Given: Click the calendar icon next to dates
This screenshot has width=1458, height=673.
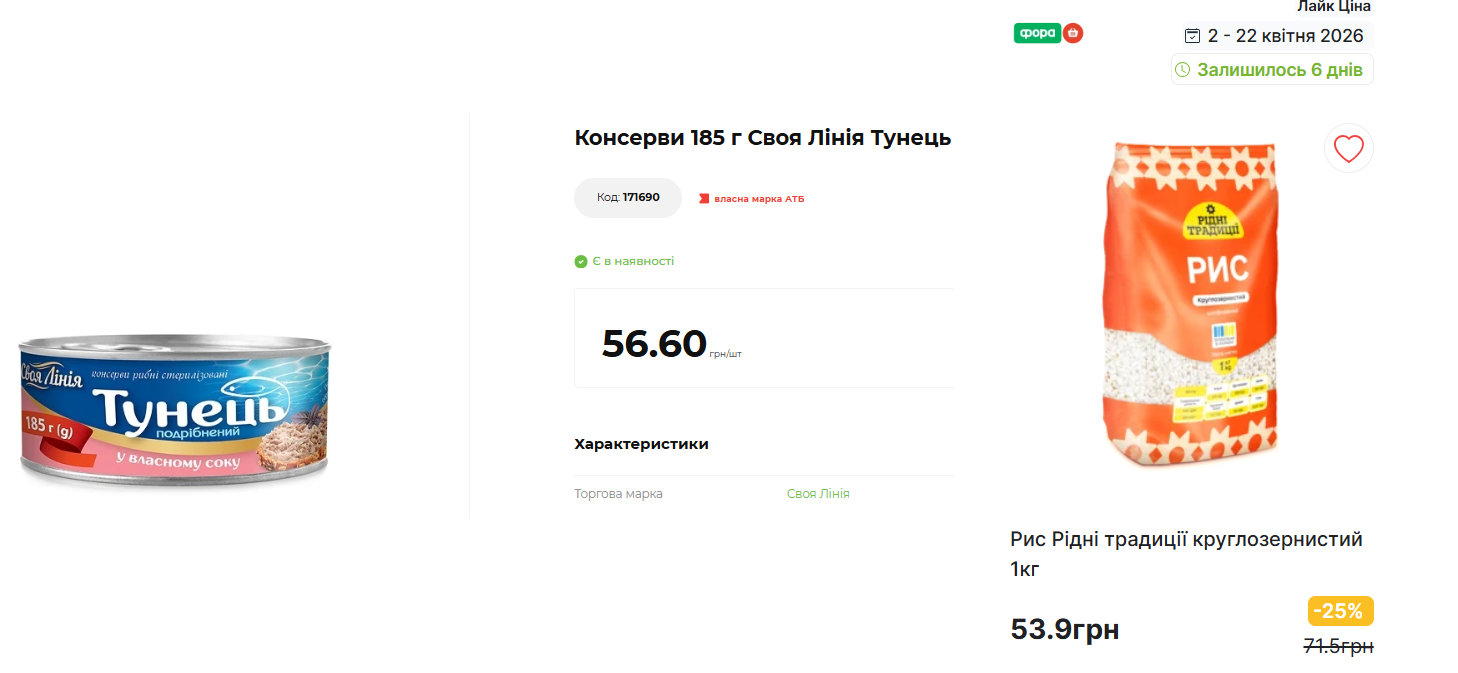Looking at the screenshot, I should (1192, 36).
